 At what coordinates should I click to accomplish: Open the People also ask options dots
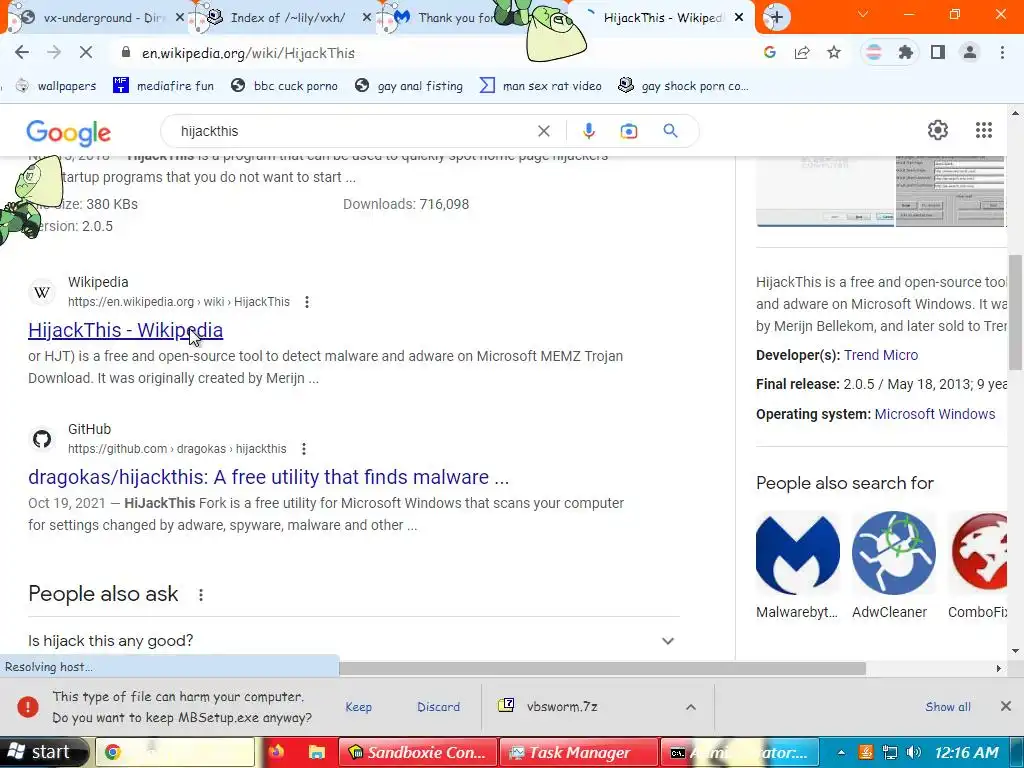tap(201, 595)
